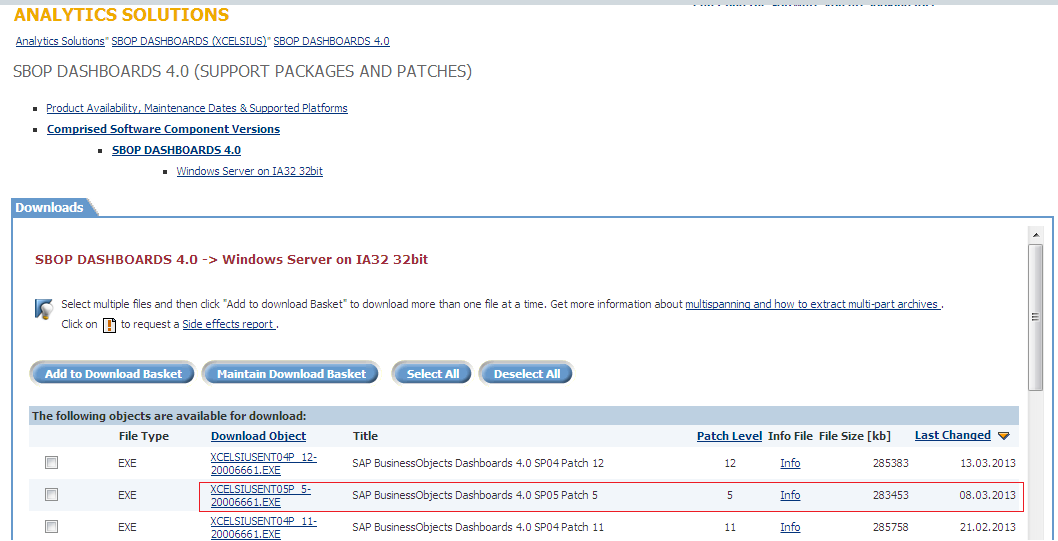Image resolution: width=1058 pixels, height=541 pixels.
Task: Go to SBOP DASHBOARDS (XCELSIUS) breadcrumb
Action: [x=189, y=42]
